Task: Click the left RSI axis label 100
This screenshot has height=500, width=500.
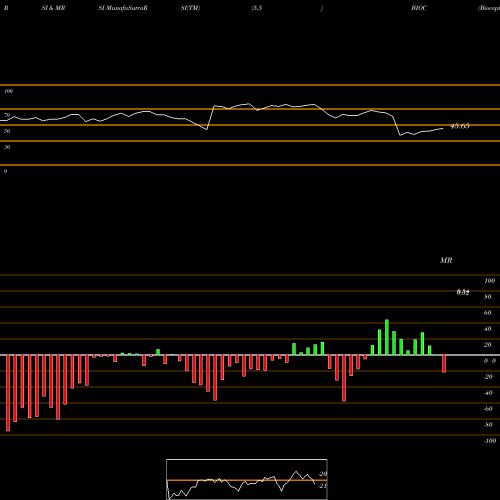Action: (8, 91)
